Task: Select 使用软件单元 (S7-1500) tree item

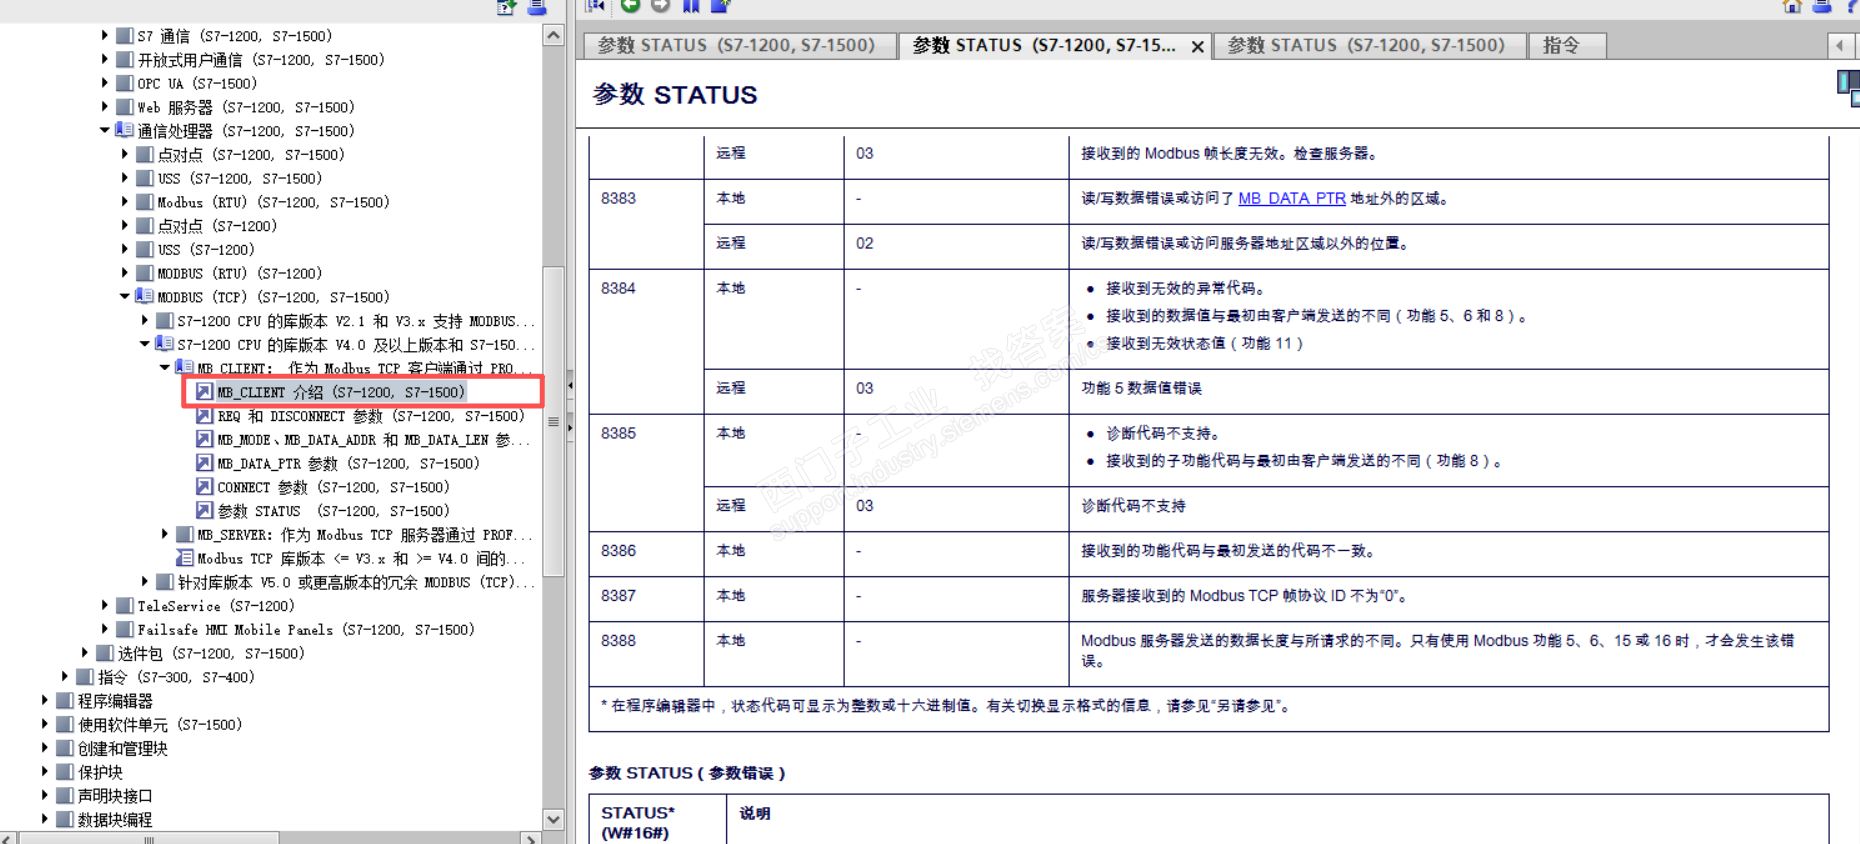Action: pos(160,724)
